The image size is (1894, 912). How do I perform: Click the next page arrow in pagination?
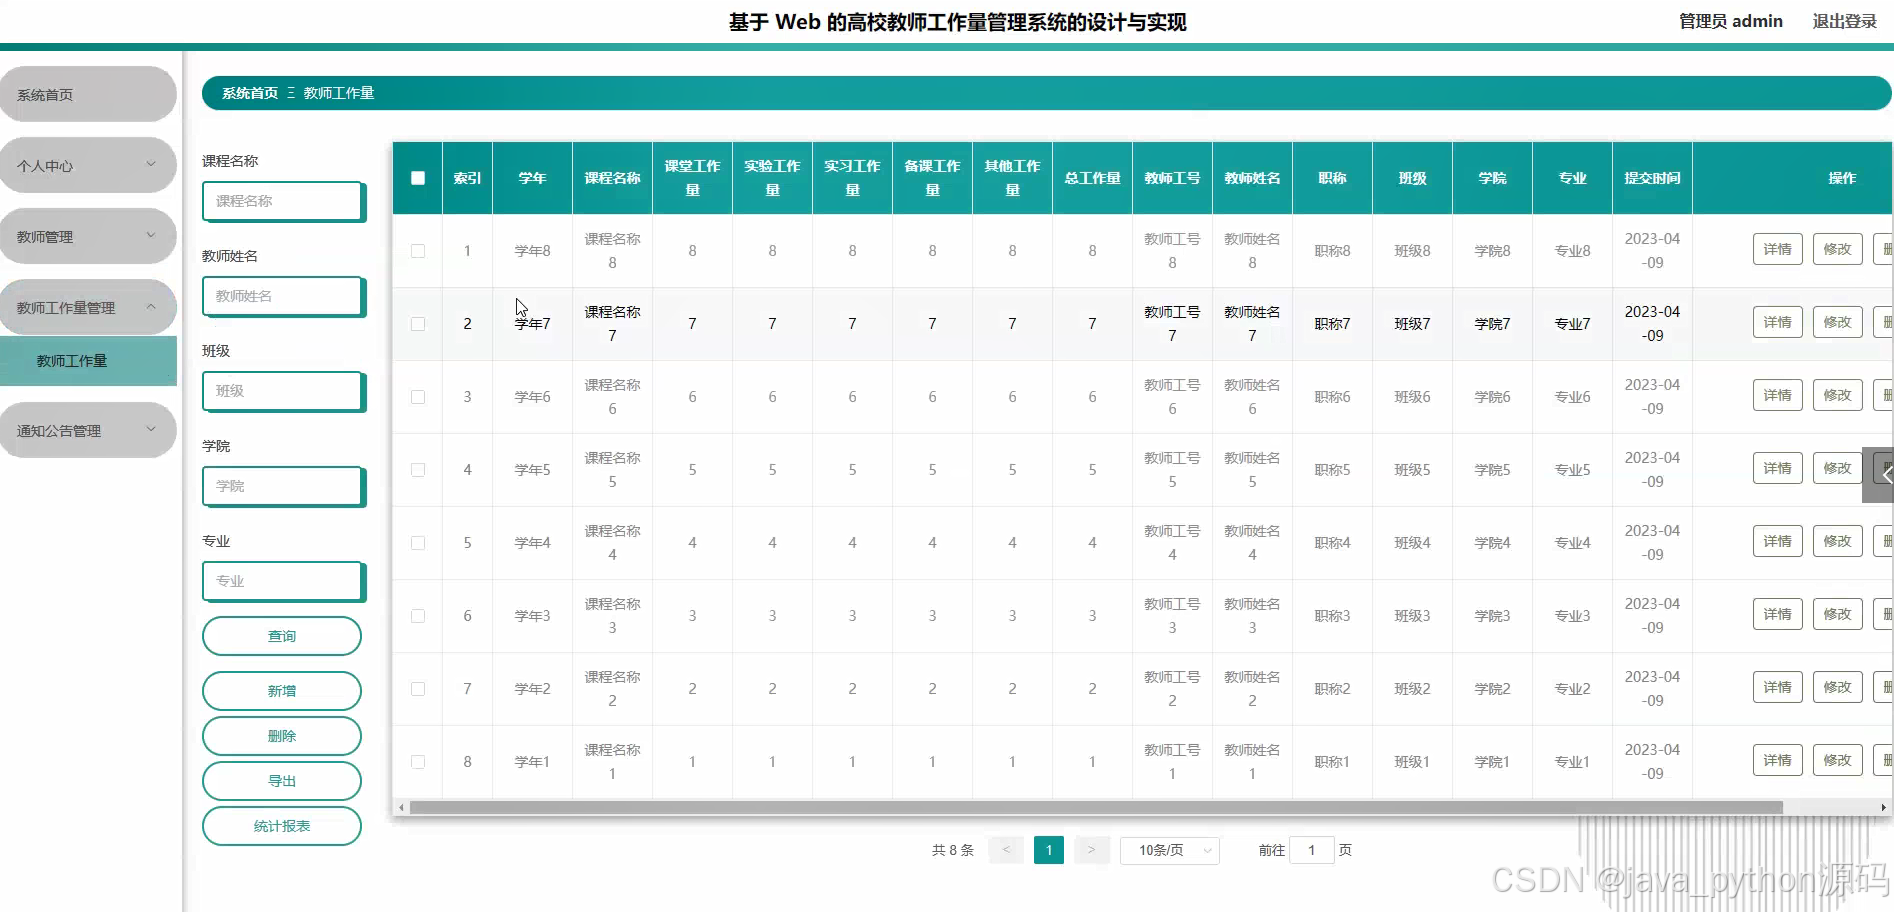1091,850
